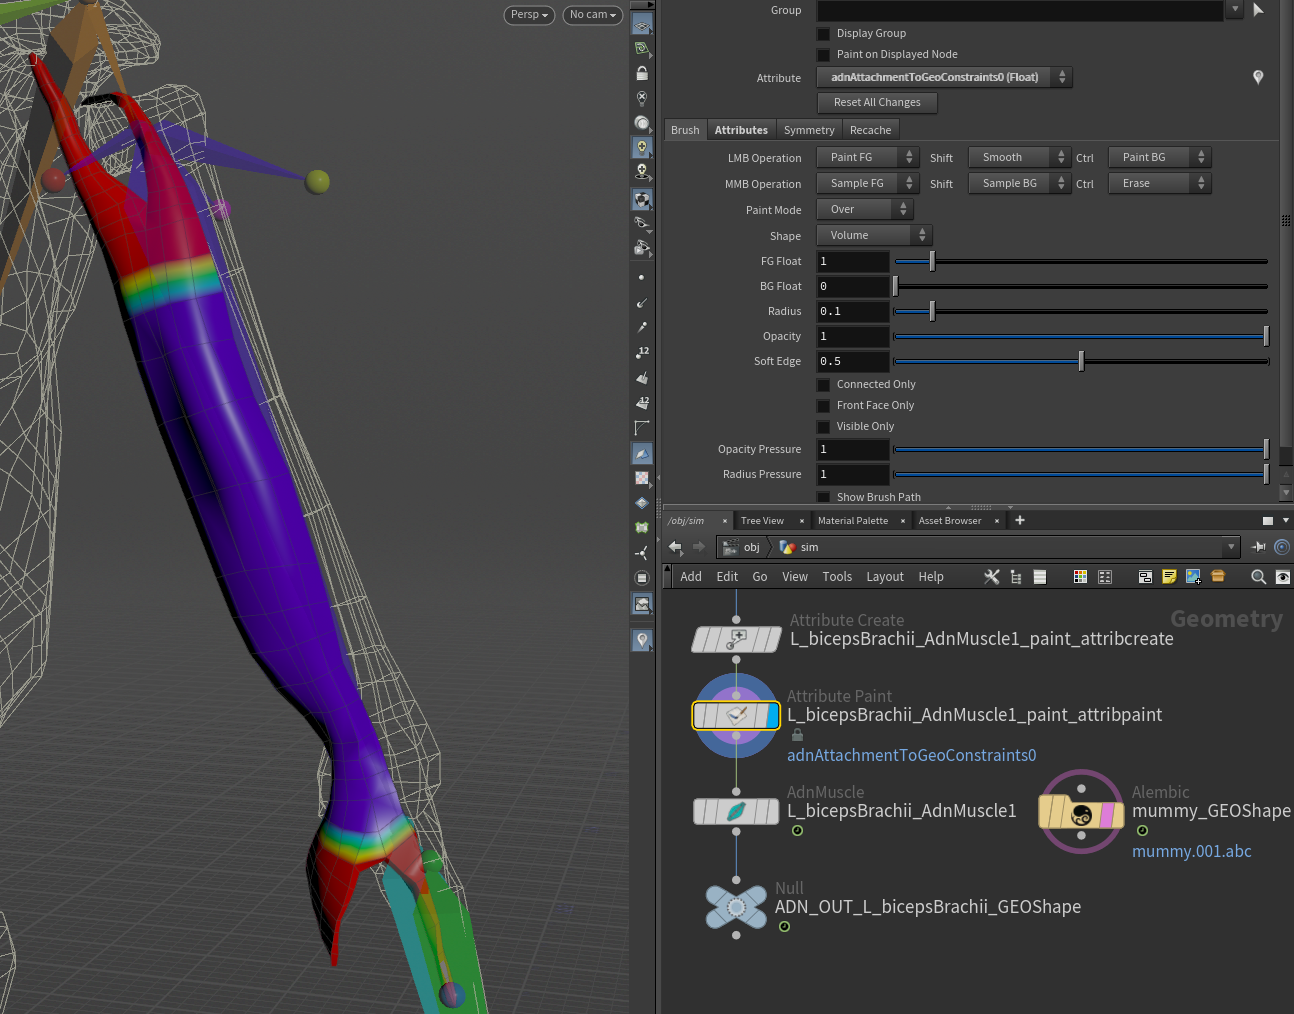
Task: Select the Alembic node mummy_GEOShape
Action: coord(1081,812)
